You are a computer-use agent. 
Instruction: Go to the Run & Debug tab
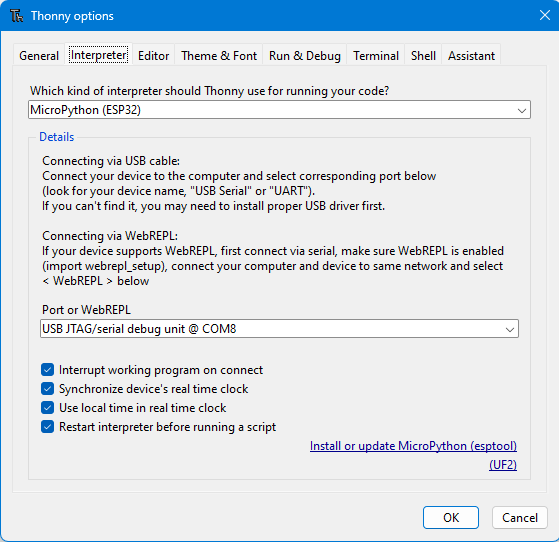[305, 56]
